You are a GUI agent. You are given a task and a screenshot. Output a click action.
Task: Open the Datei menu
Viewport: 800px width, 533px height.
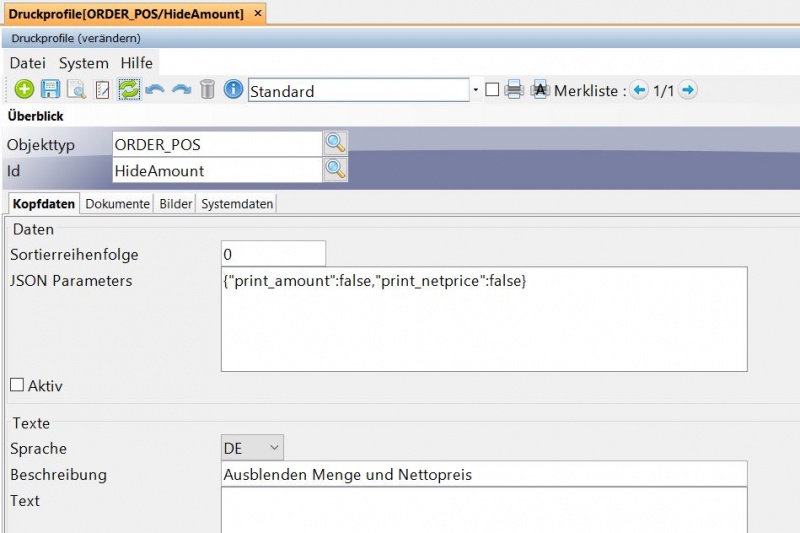28,62
